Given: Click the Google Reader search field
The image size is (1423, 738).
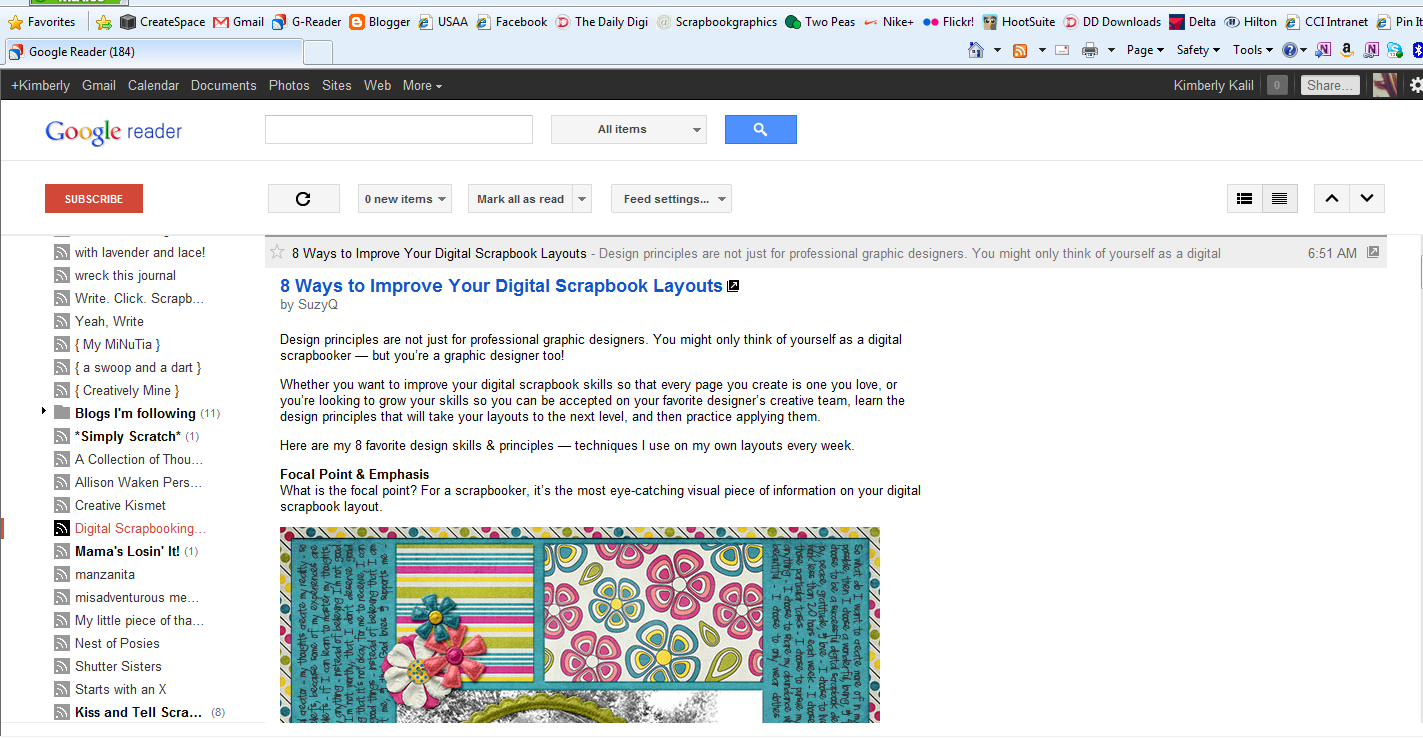Looking at the screenshot, I should point(399,129).
